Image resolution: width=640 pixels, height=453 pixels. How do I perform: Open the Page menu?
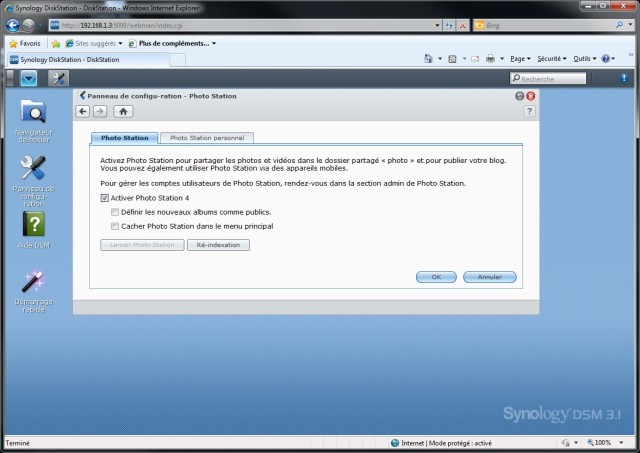click(x=520, y=59)
